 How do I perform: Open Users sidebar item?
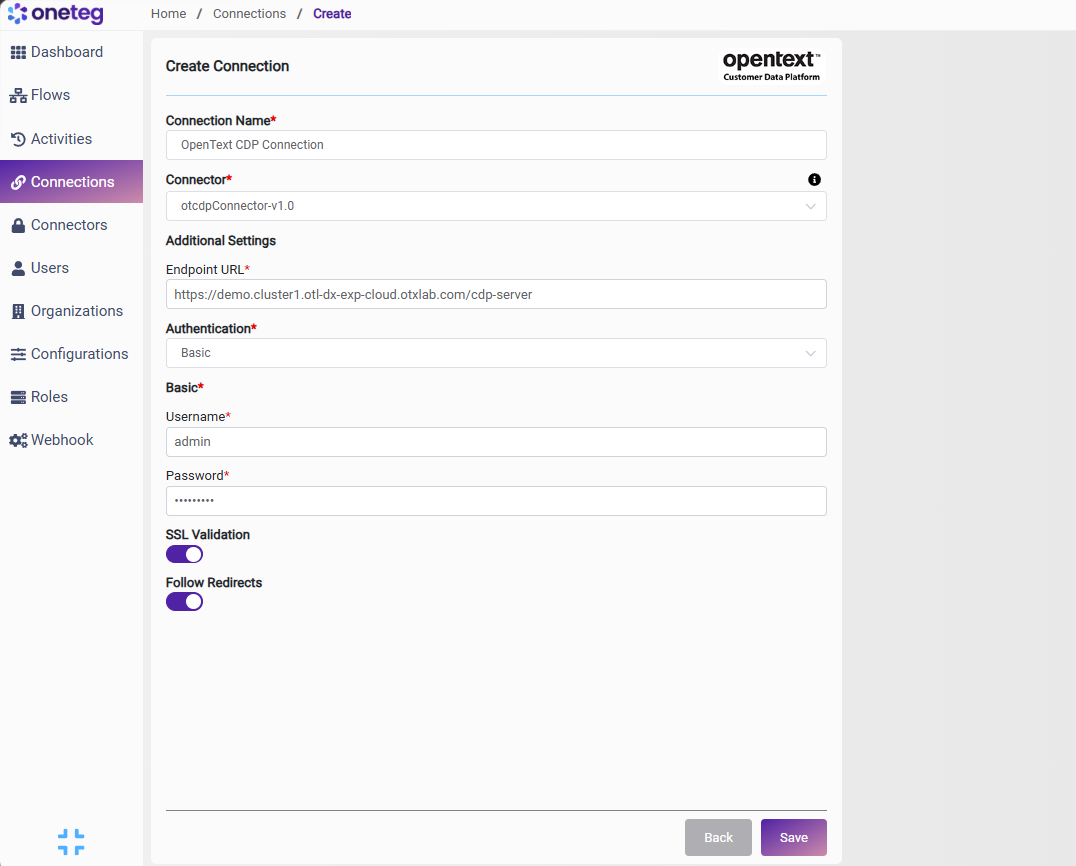coord(71,268)
